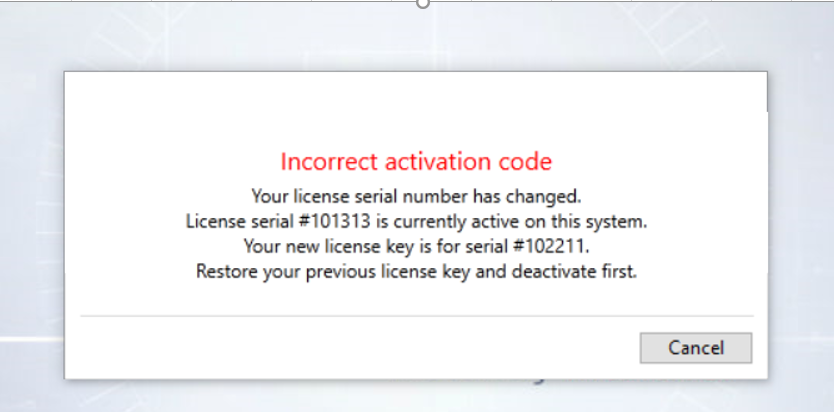Click the line stating serial is currently active
Viewport: 834px width, 412px height.
[x=416, y=219]
